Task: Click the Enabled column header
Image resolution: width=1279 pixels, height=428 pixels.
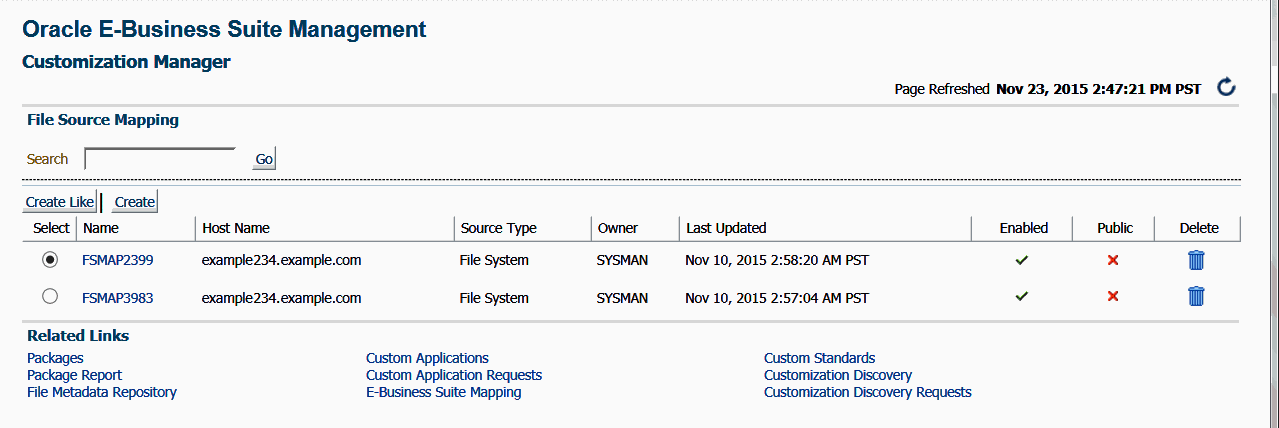Action: [x=1024, y=228]
